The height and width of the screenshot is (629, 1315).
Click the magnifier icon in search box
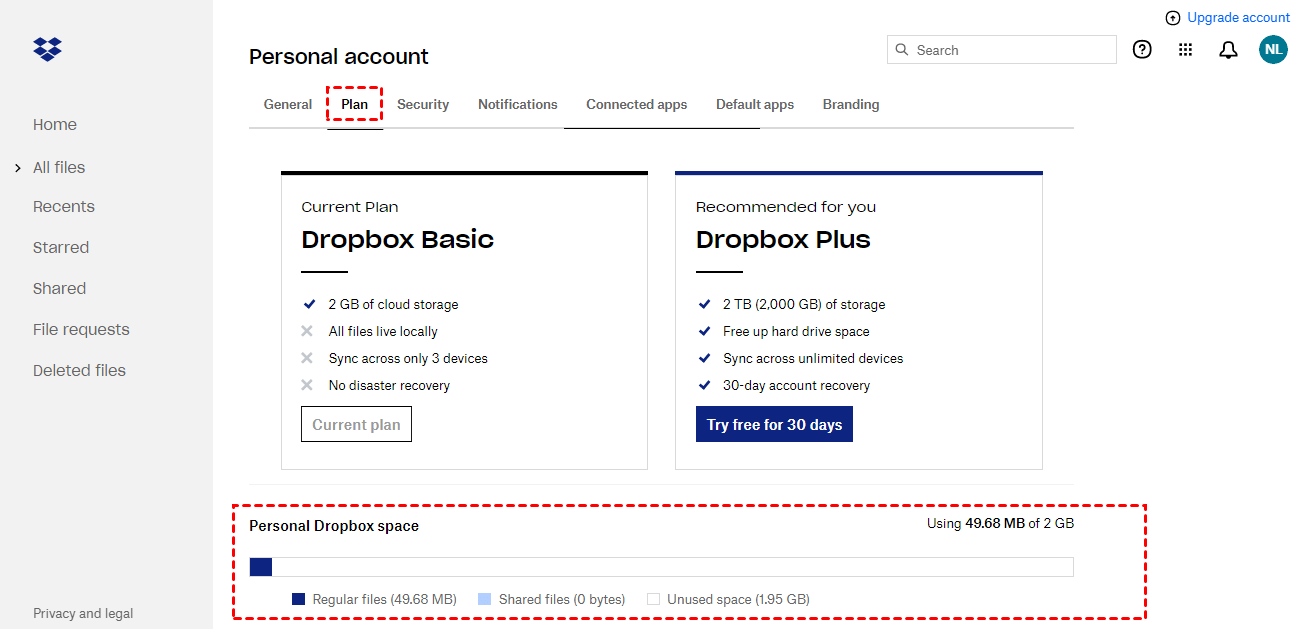click(902, 50)
